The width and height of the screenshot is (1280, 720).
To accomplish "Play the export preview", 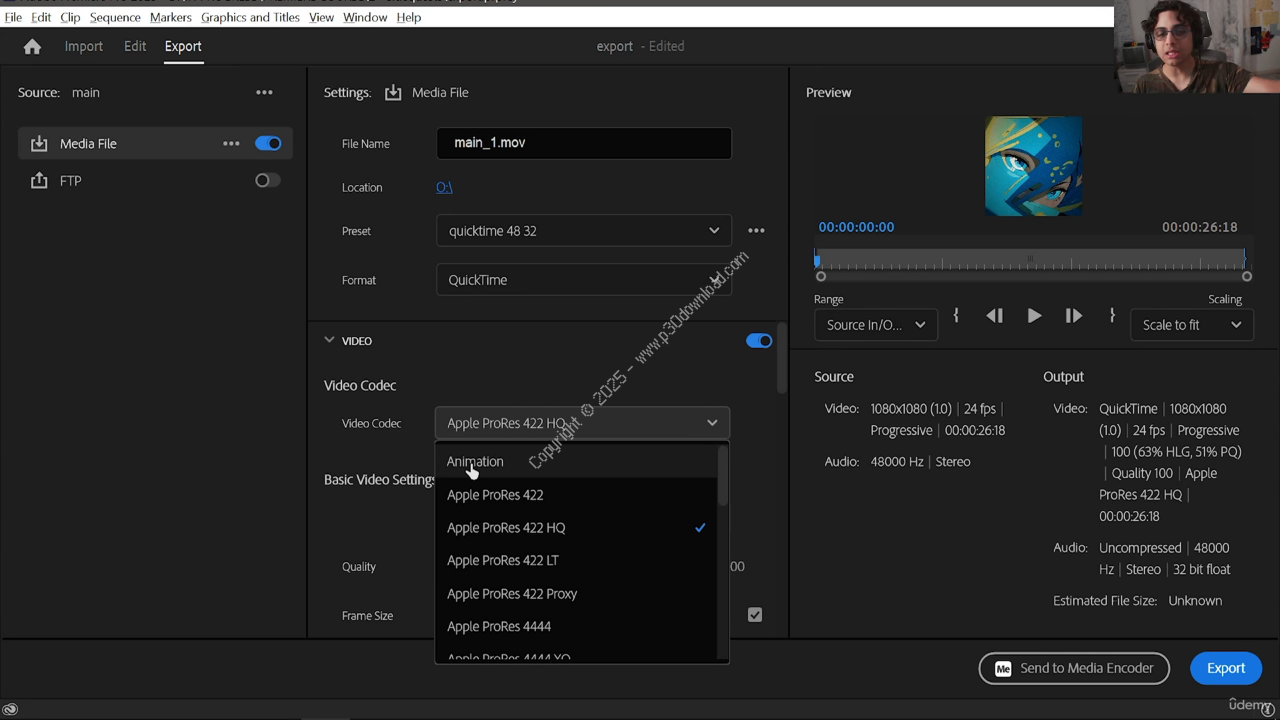I will click(1034, 316).
